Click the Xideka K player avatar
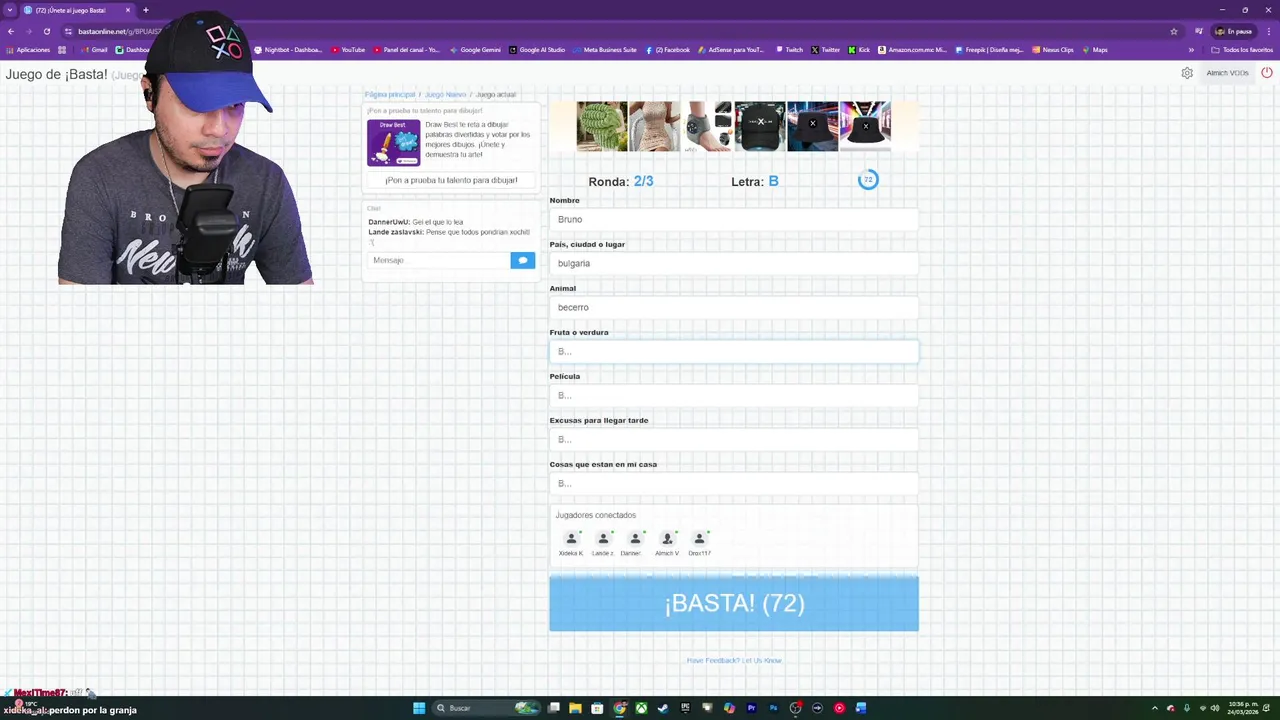The height and width of the screenshot is (720, 1280). point(571,539)
